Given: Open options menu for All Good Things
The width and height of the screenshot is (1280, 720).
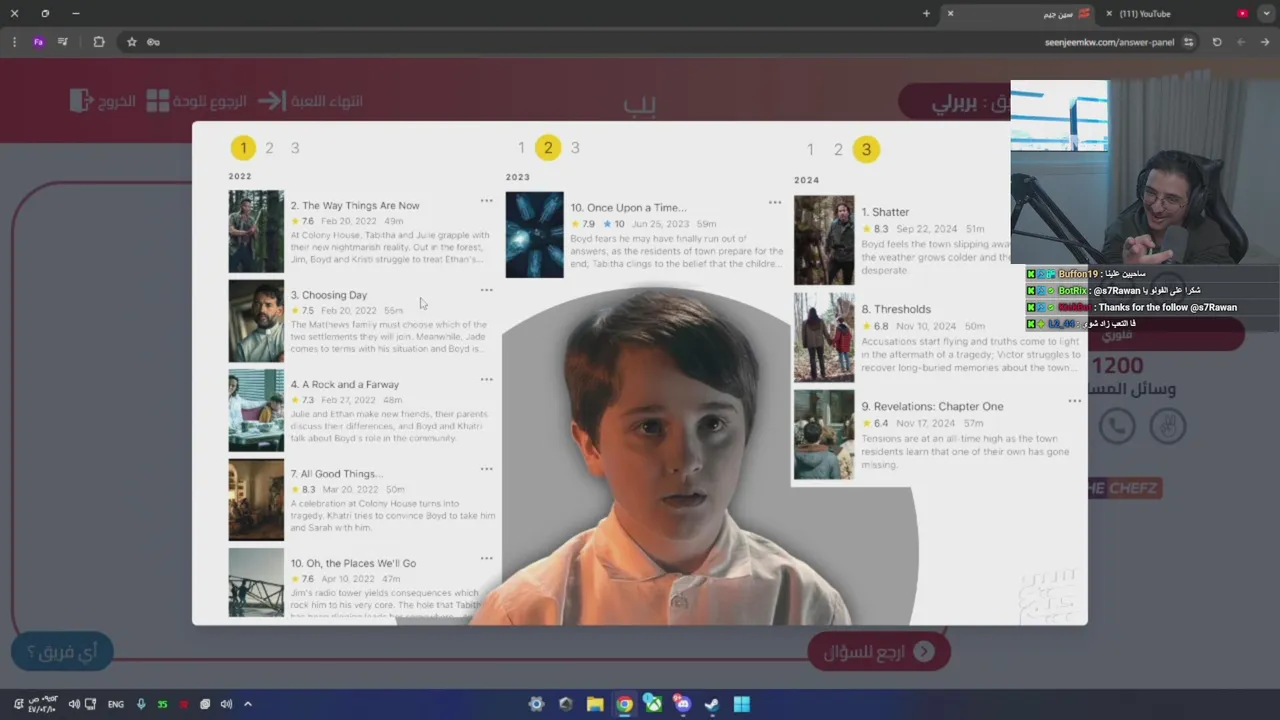Looking at the screenshot, I should coord(486,469).
